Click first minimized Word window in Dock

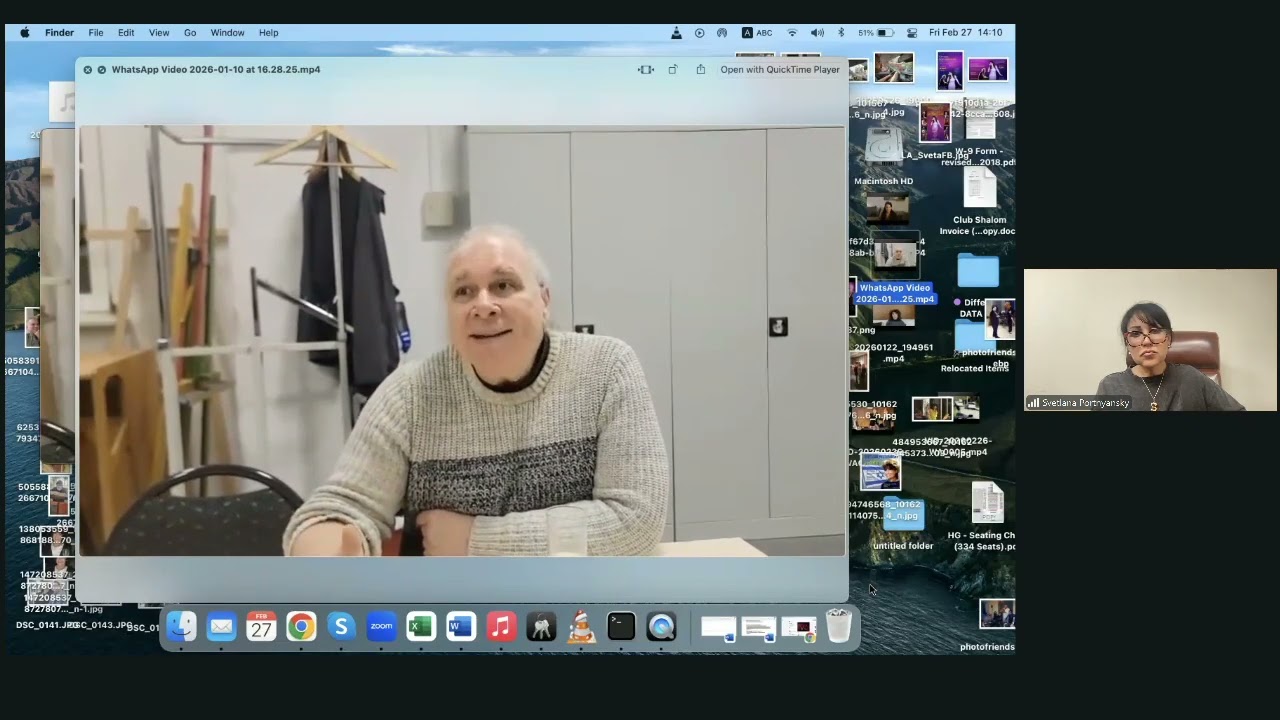718,628
